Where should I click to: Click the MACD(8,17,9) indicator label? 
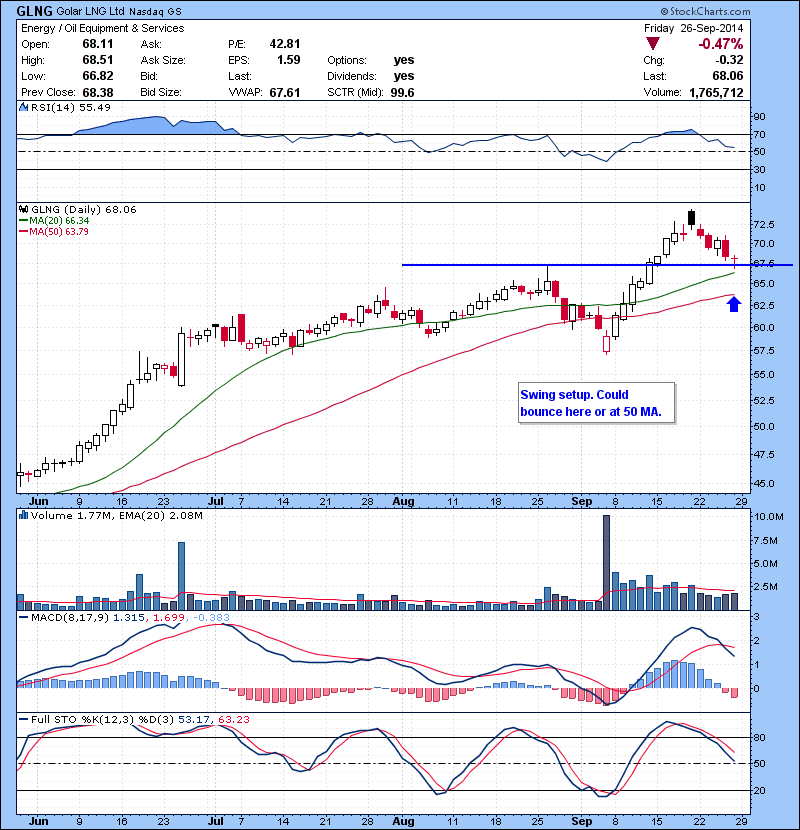(71, 618)
